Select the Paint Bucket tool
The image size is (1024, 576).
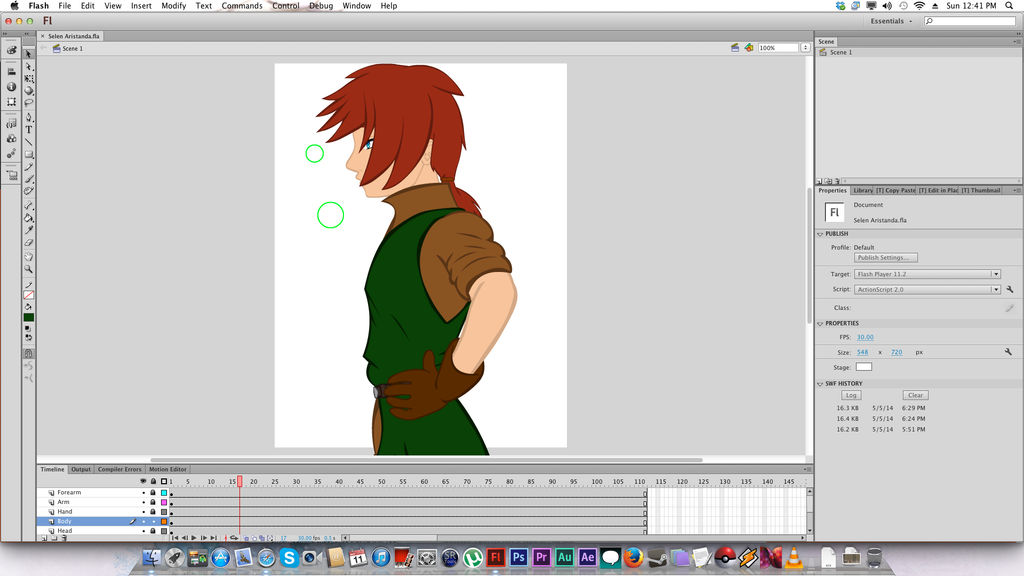[x=29, y=217]
